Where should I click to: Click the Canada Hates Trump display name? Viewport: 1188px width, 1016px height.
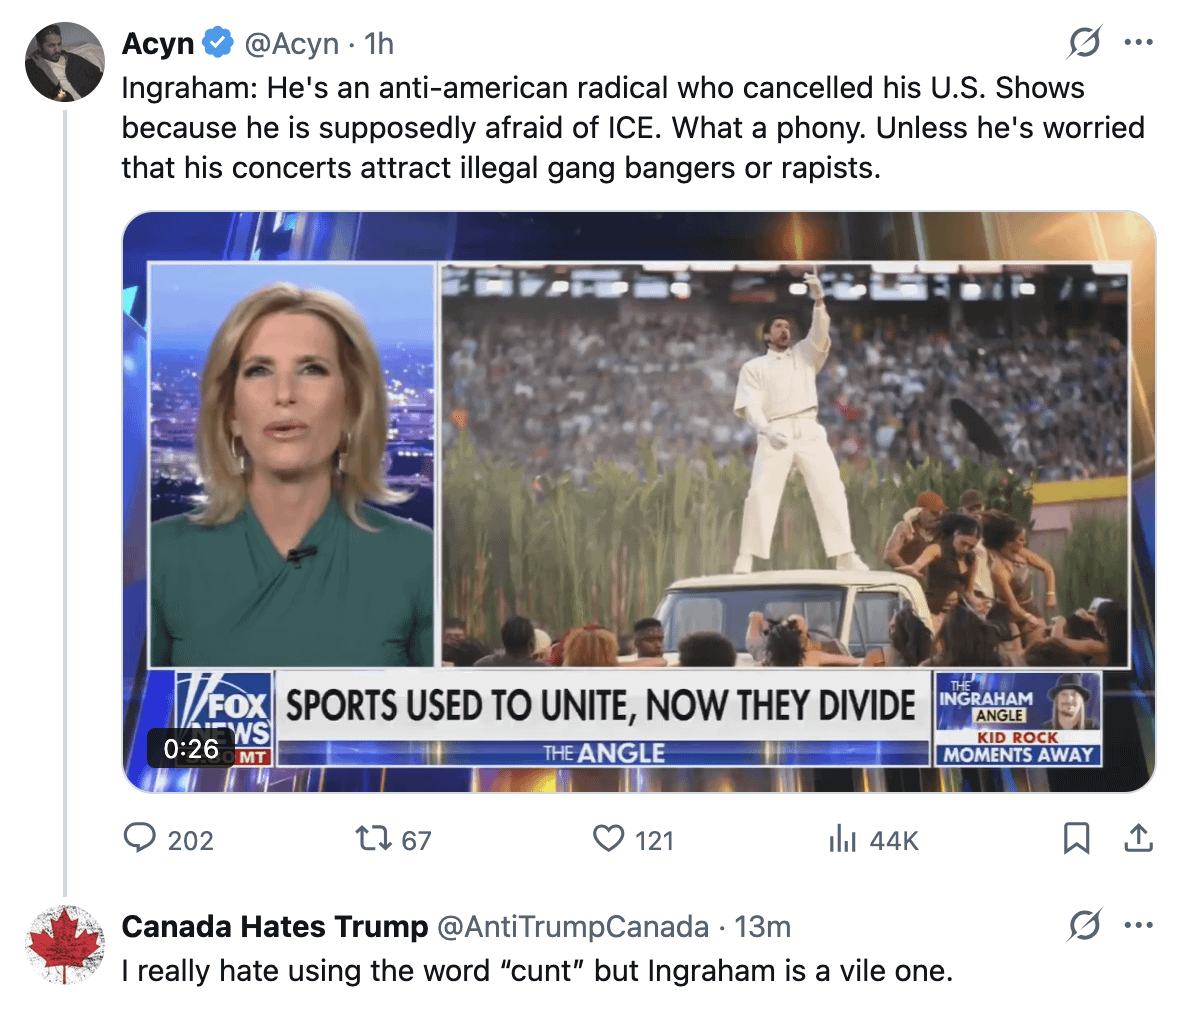point(274,927)
